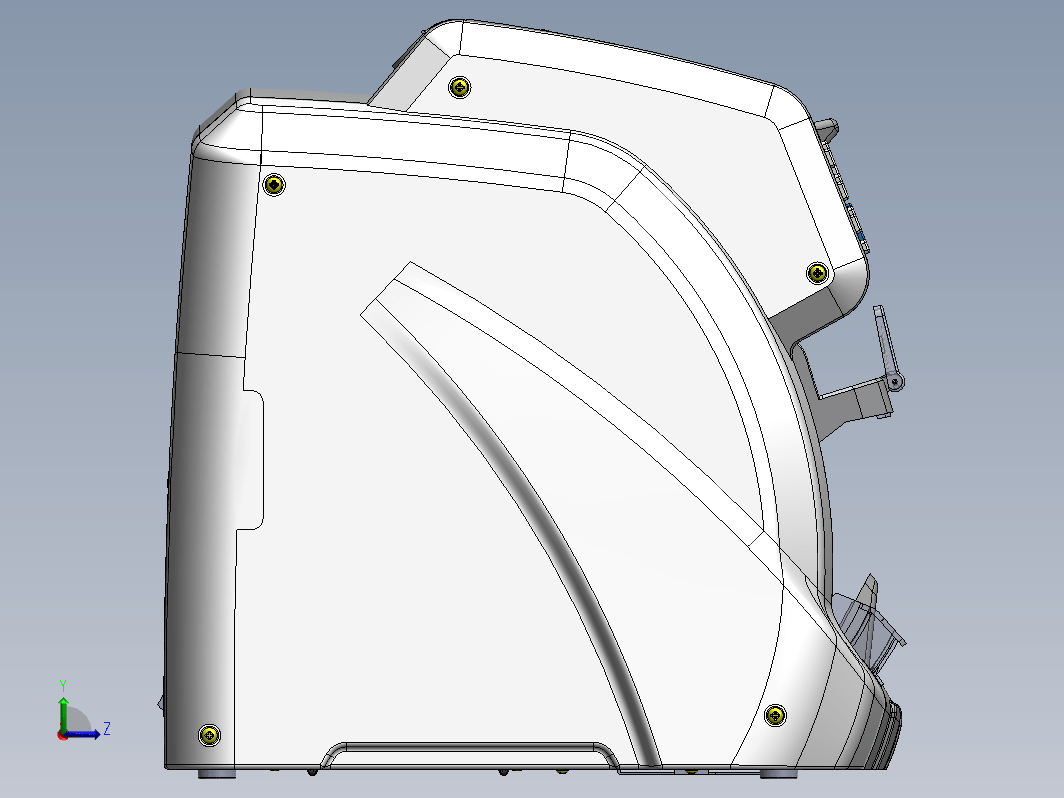Select the yellow screw beside the rear output opening
This screenshot has height=798, width=1064.
[818, 273]
